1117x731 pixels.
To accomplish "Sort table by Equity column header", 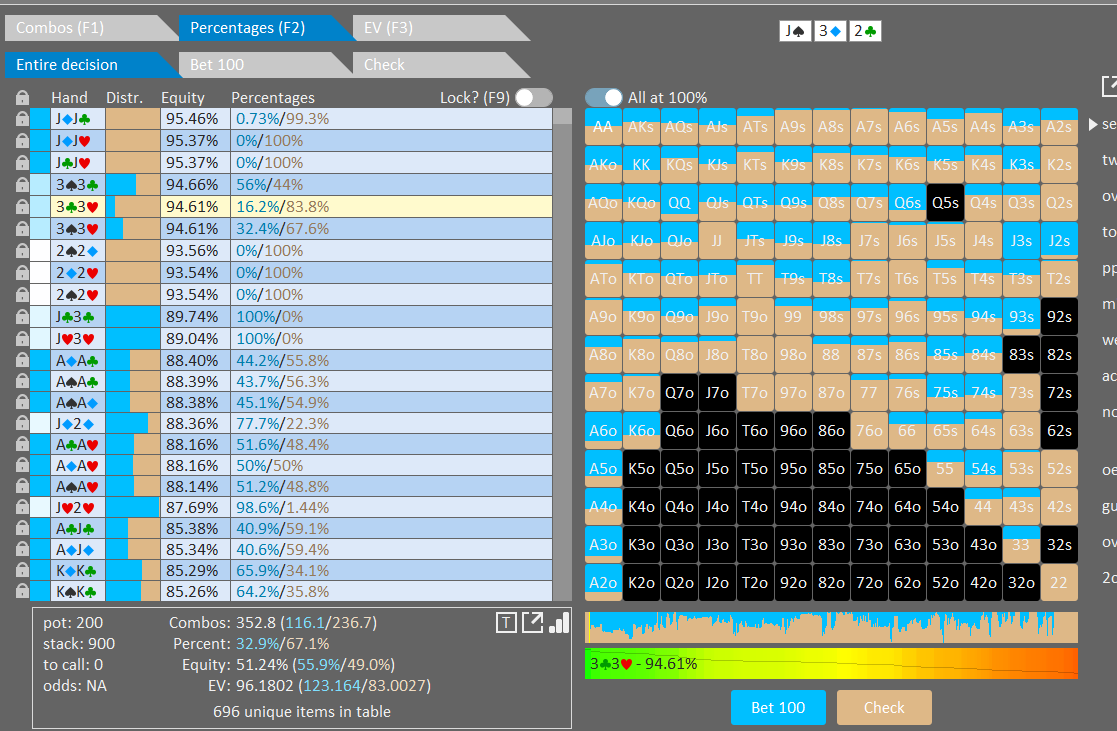I will pos(182,97).
